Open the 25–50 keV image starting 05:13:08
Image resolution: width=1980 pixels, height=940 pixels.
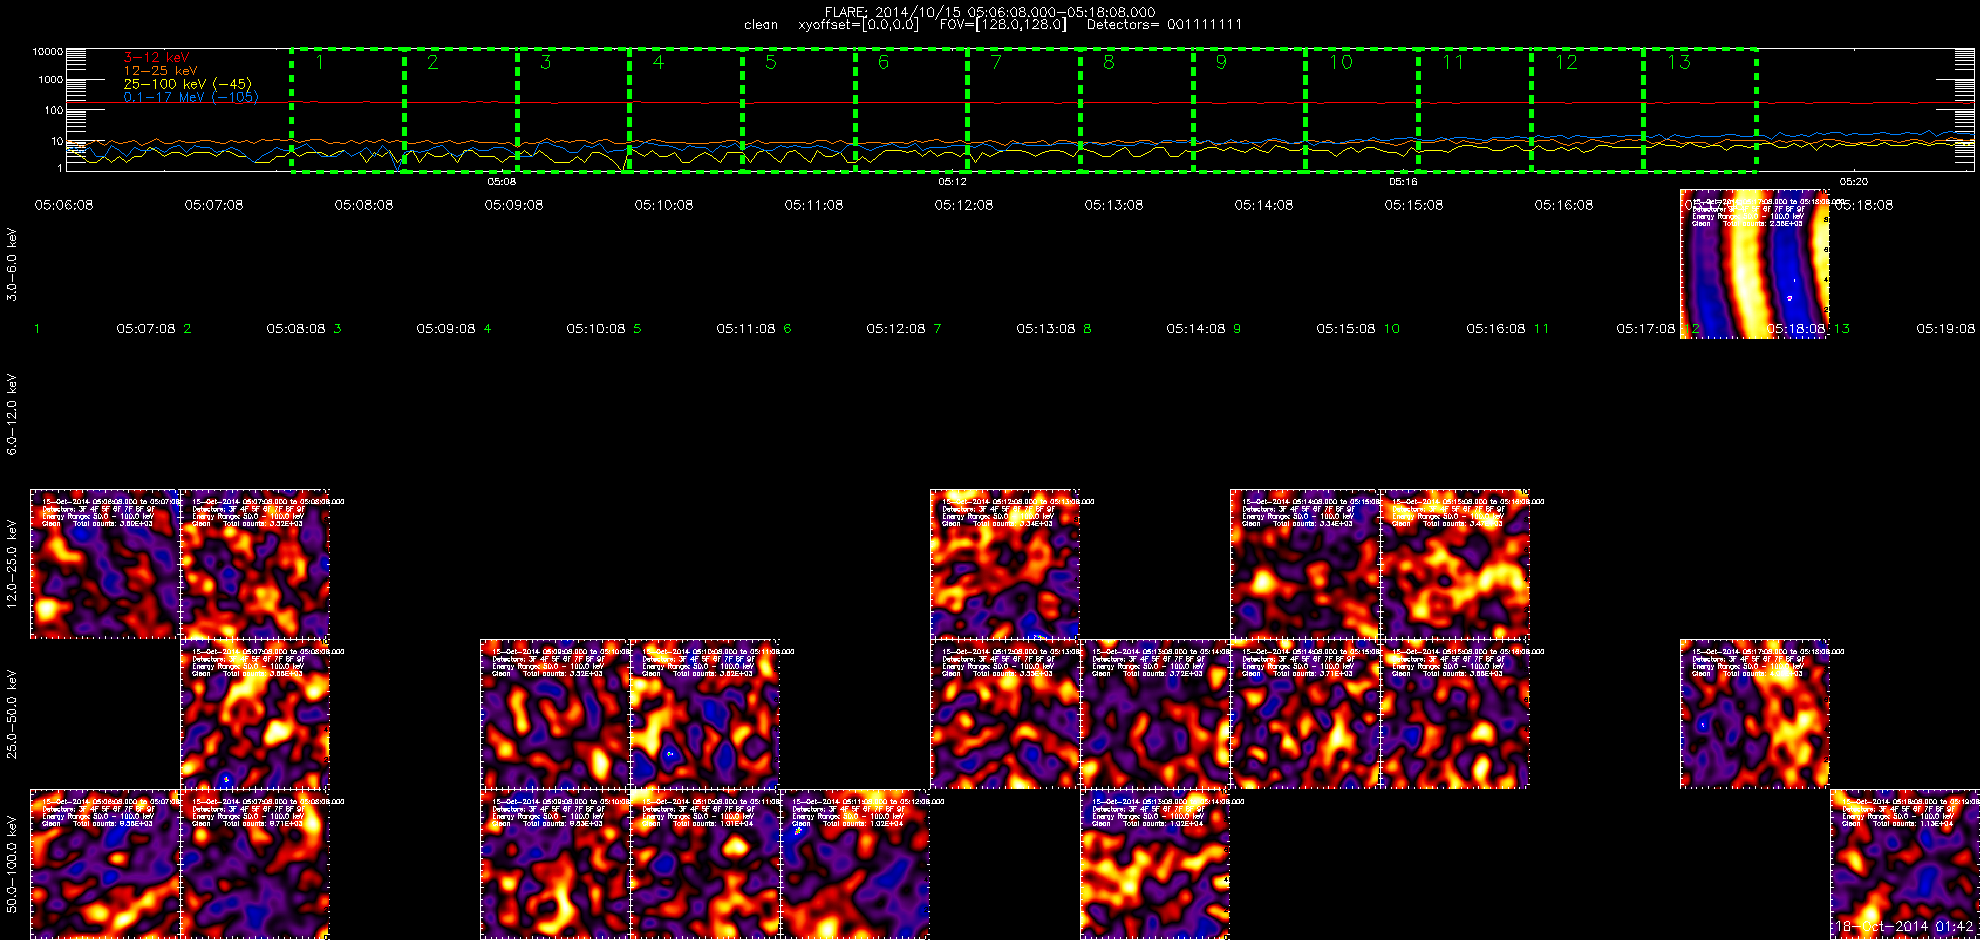(x=1155, y=714)
